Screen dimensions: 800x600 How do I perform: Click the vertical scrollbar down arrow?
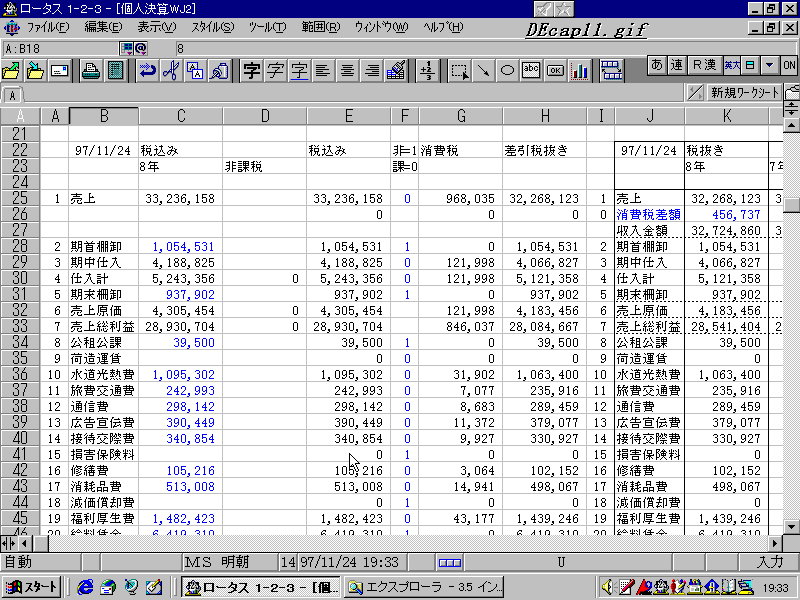(x=791, y=527)
